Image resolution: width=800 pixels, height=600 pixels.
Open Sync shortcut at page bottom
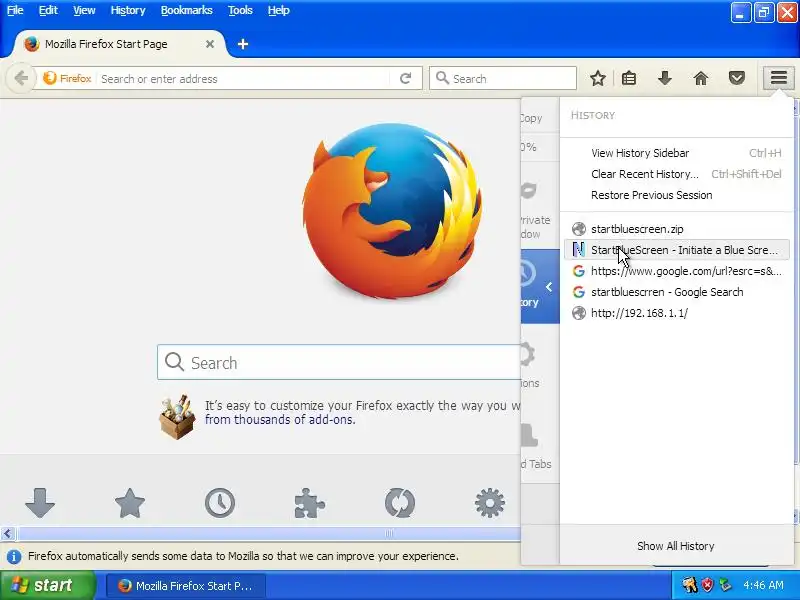click(400, 503)
